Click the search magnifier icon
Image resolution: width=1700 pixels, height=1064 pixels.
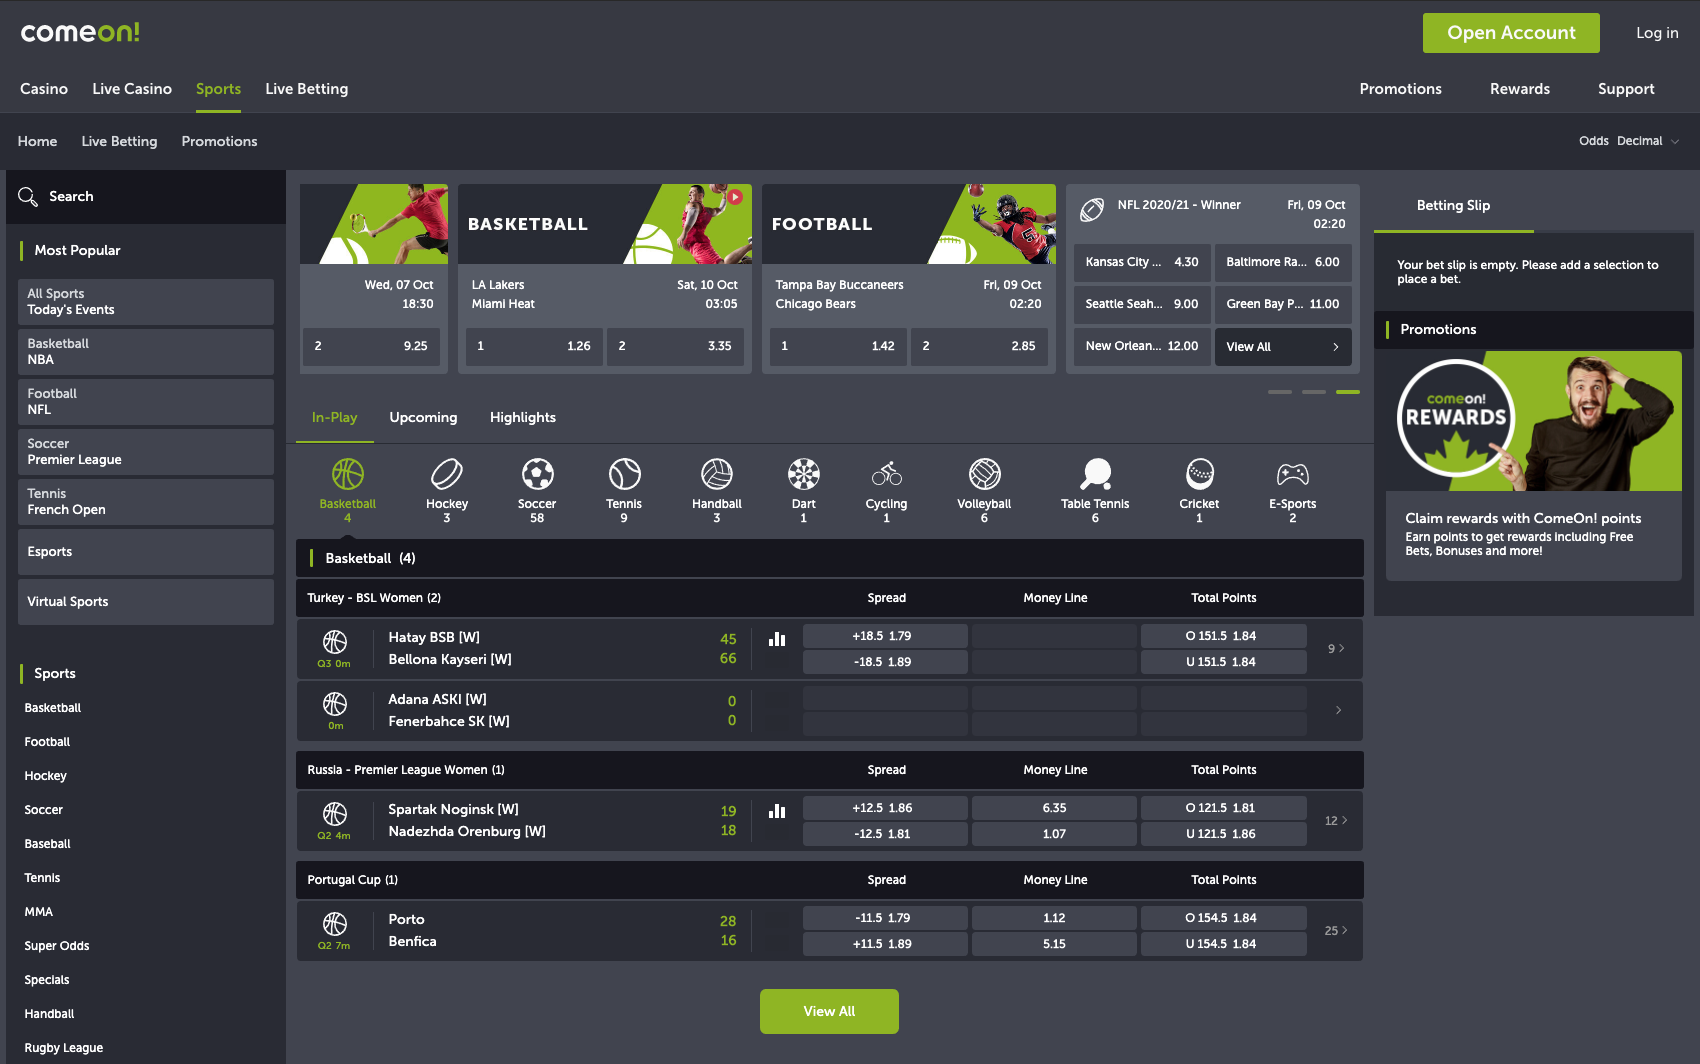pyautogui.click(x=28, y=197)
